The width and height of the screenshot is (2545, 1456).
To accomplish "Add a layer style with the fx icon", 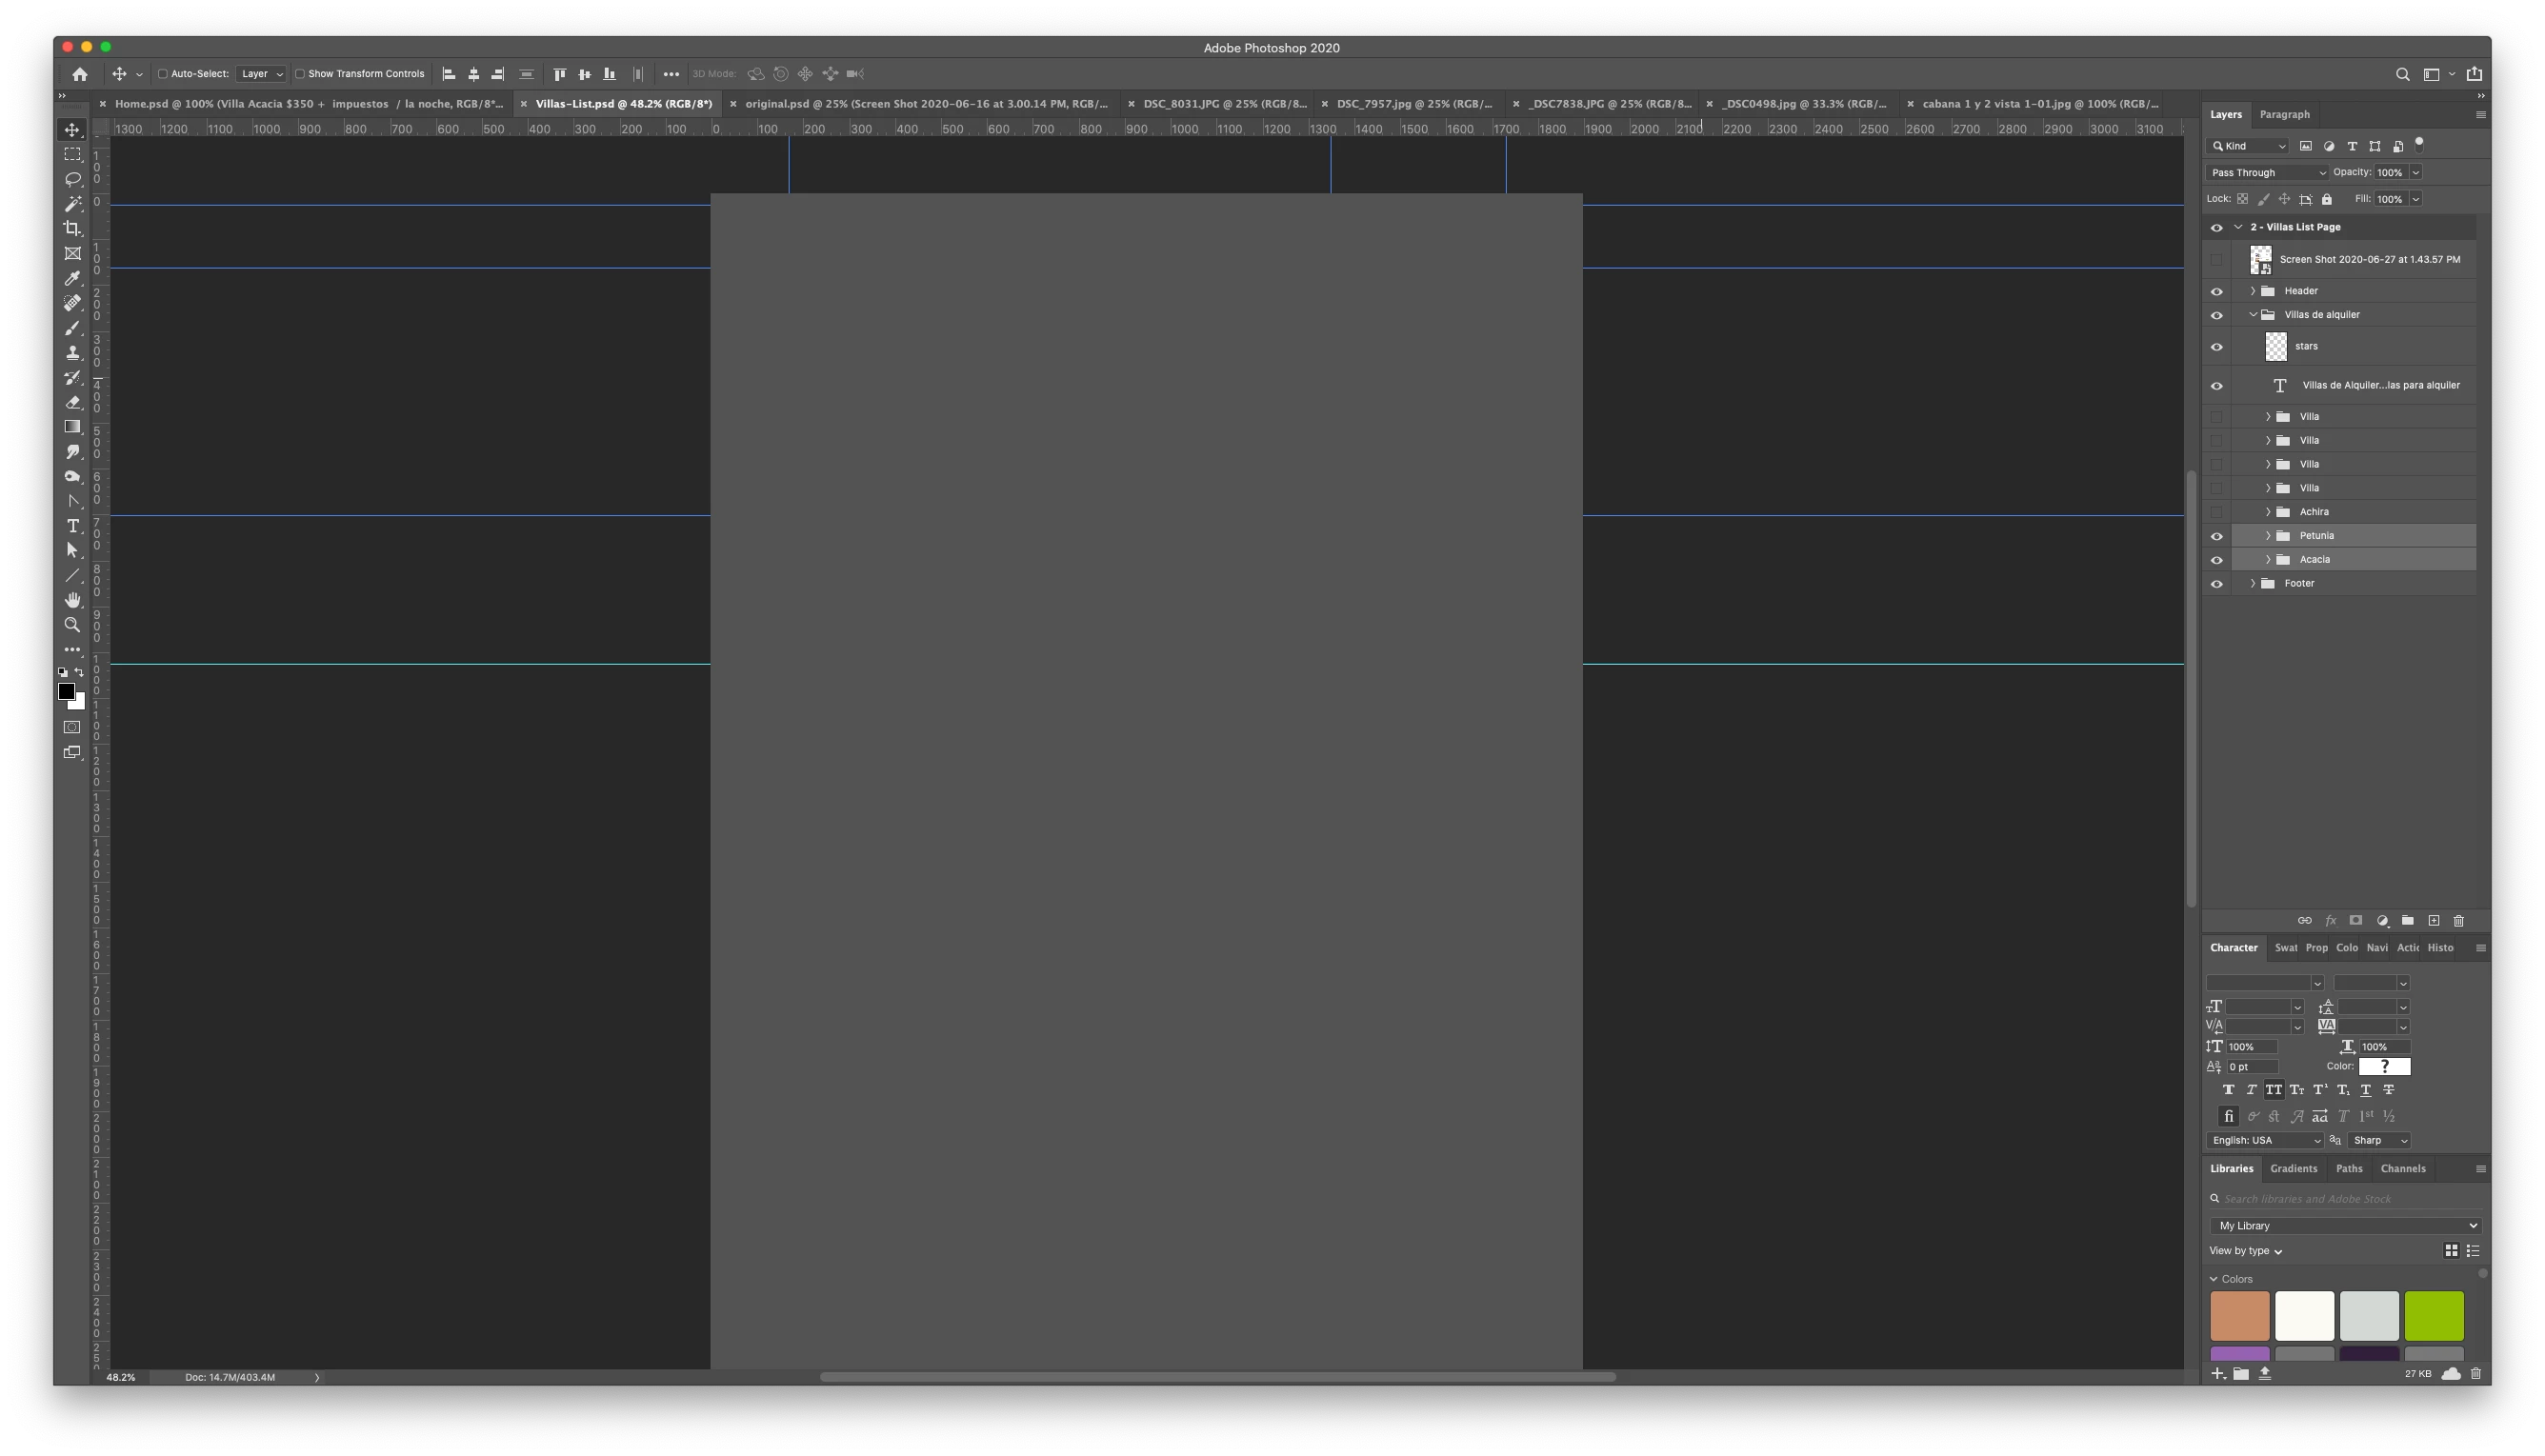I will (2330, 921).
